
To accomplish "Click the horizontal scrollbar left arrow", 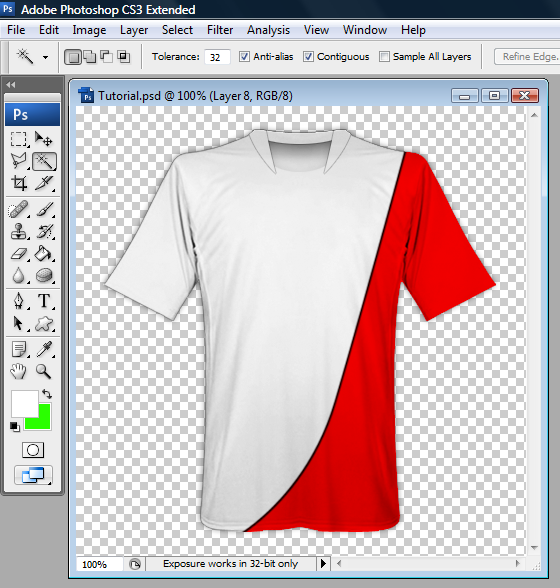I will tap(339, 563).
